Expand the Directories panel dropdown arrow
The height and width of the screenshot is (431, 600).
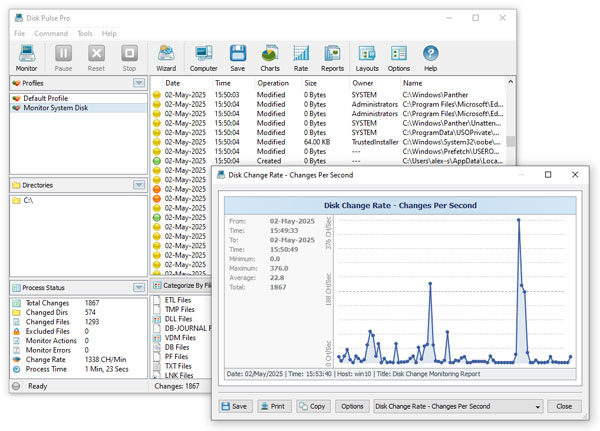pos(139,185)
